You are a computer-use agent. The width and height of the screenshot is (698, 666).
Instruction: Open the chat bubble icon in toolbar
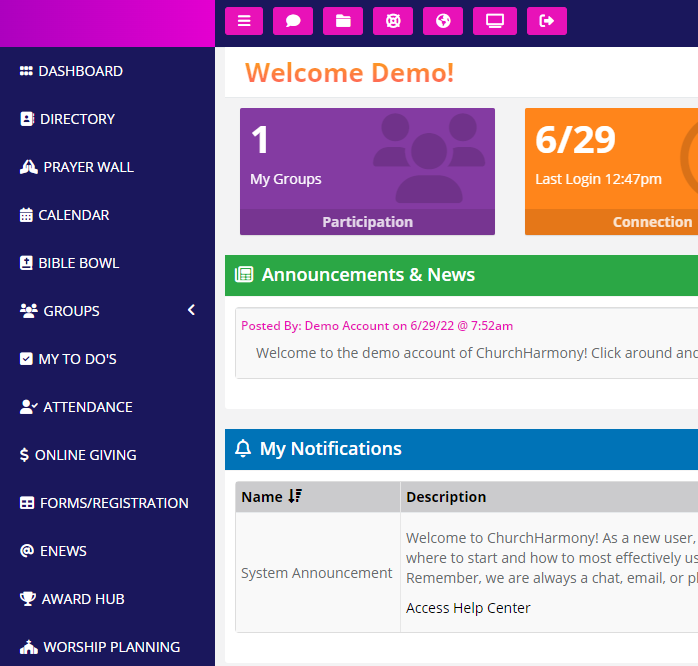(x=293, y=21)
